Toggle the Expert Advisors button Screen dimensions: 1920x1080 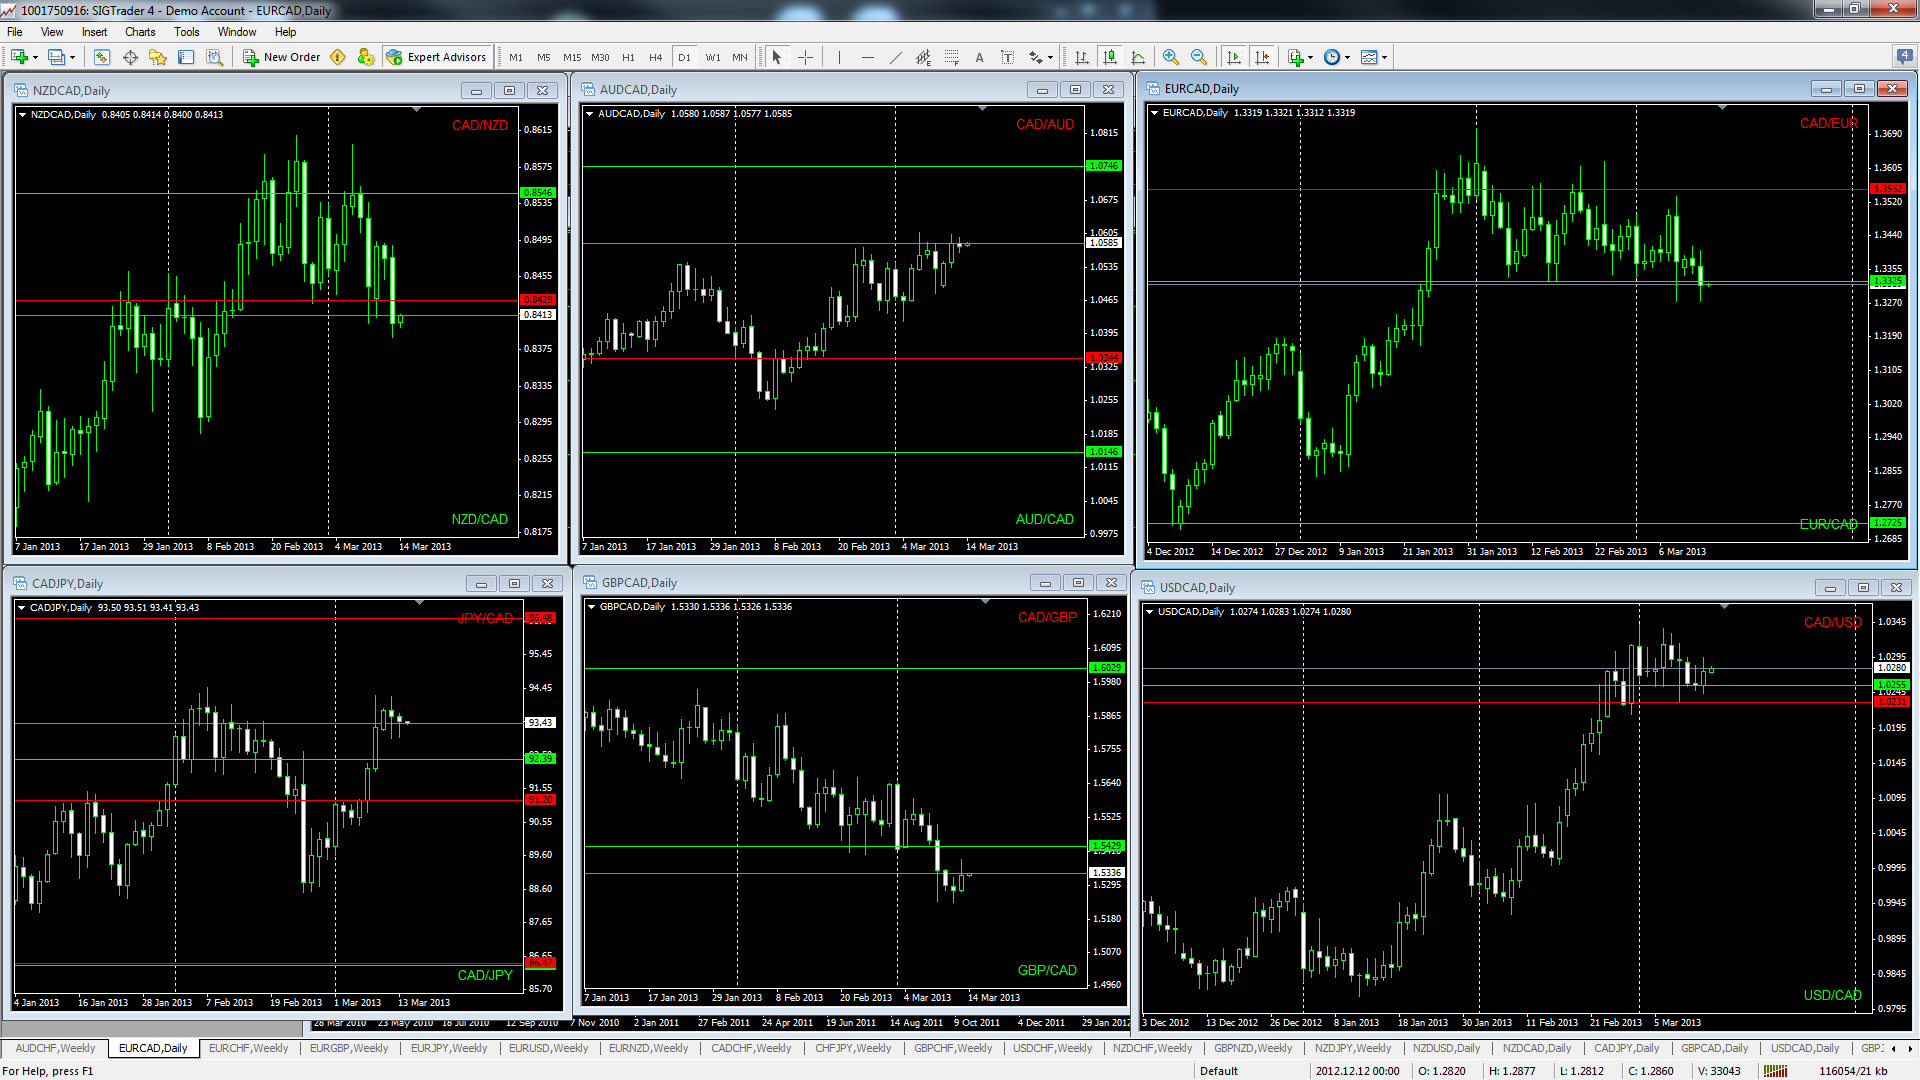437,57
